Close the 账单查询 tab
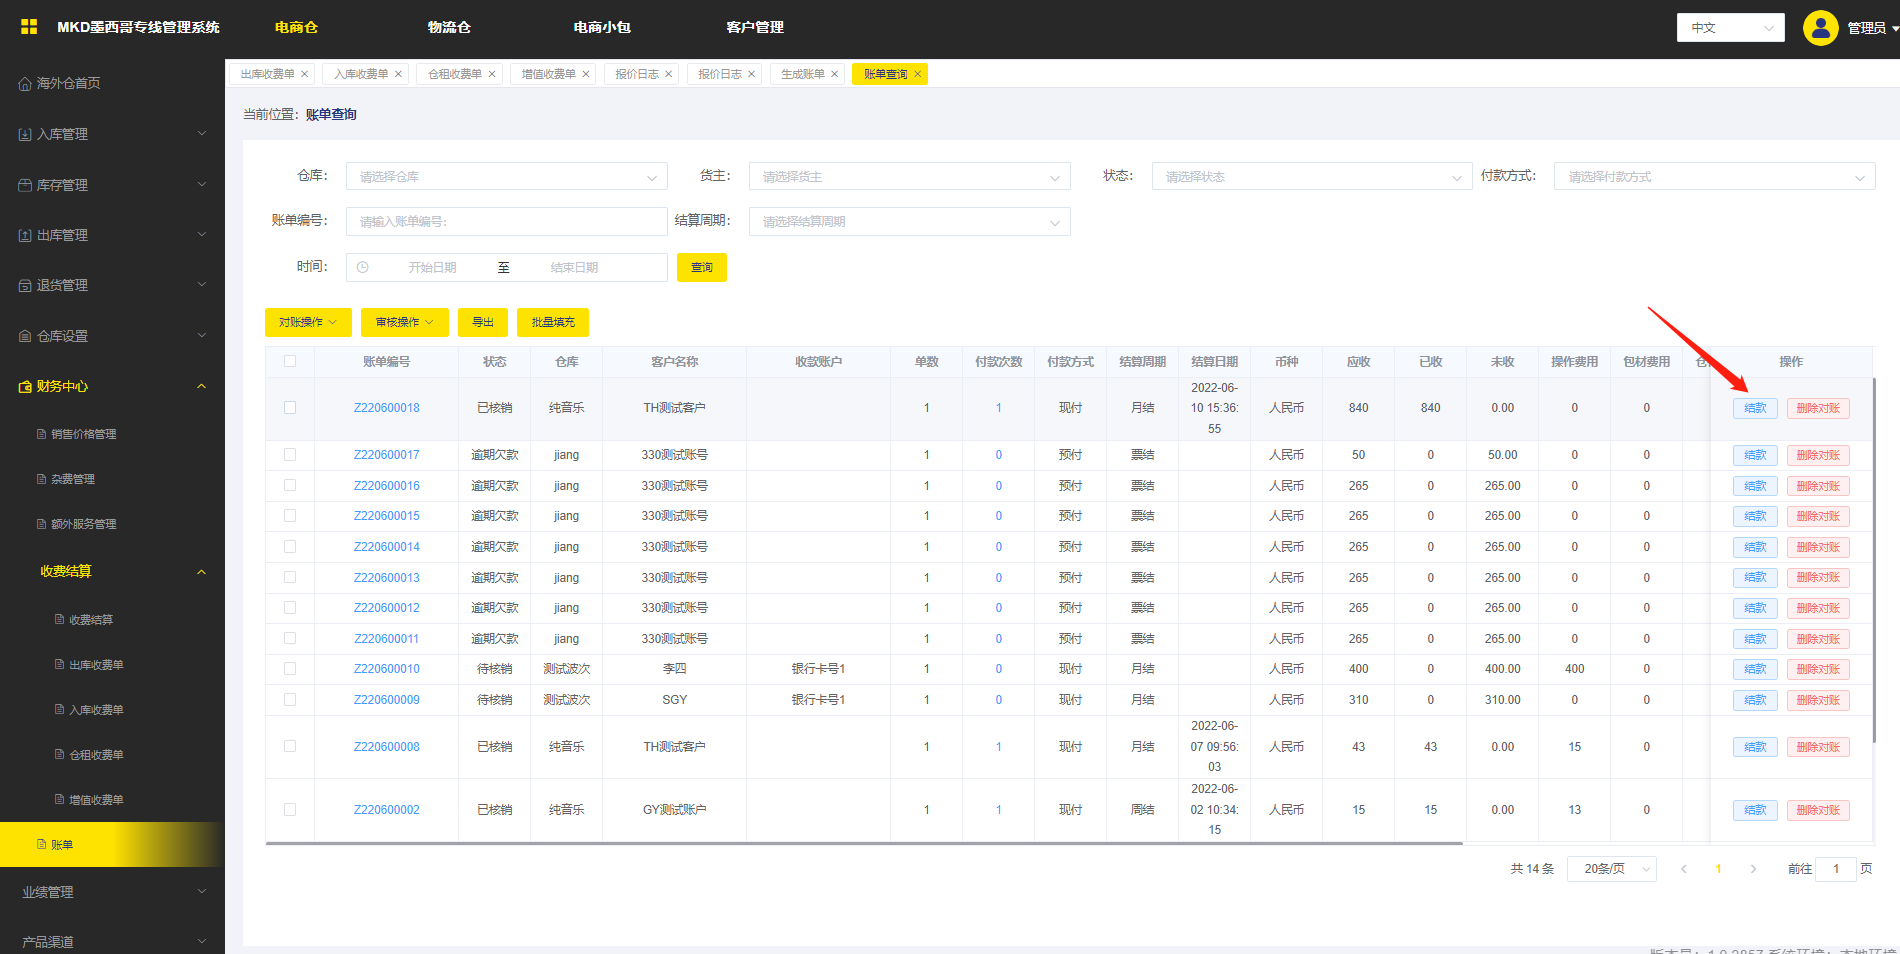Screen dimensions: 1900x954 pyautogui.click(x=917, y=74)
